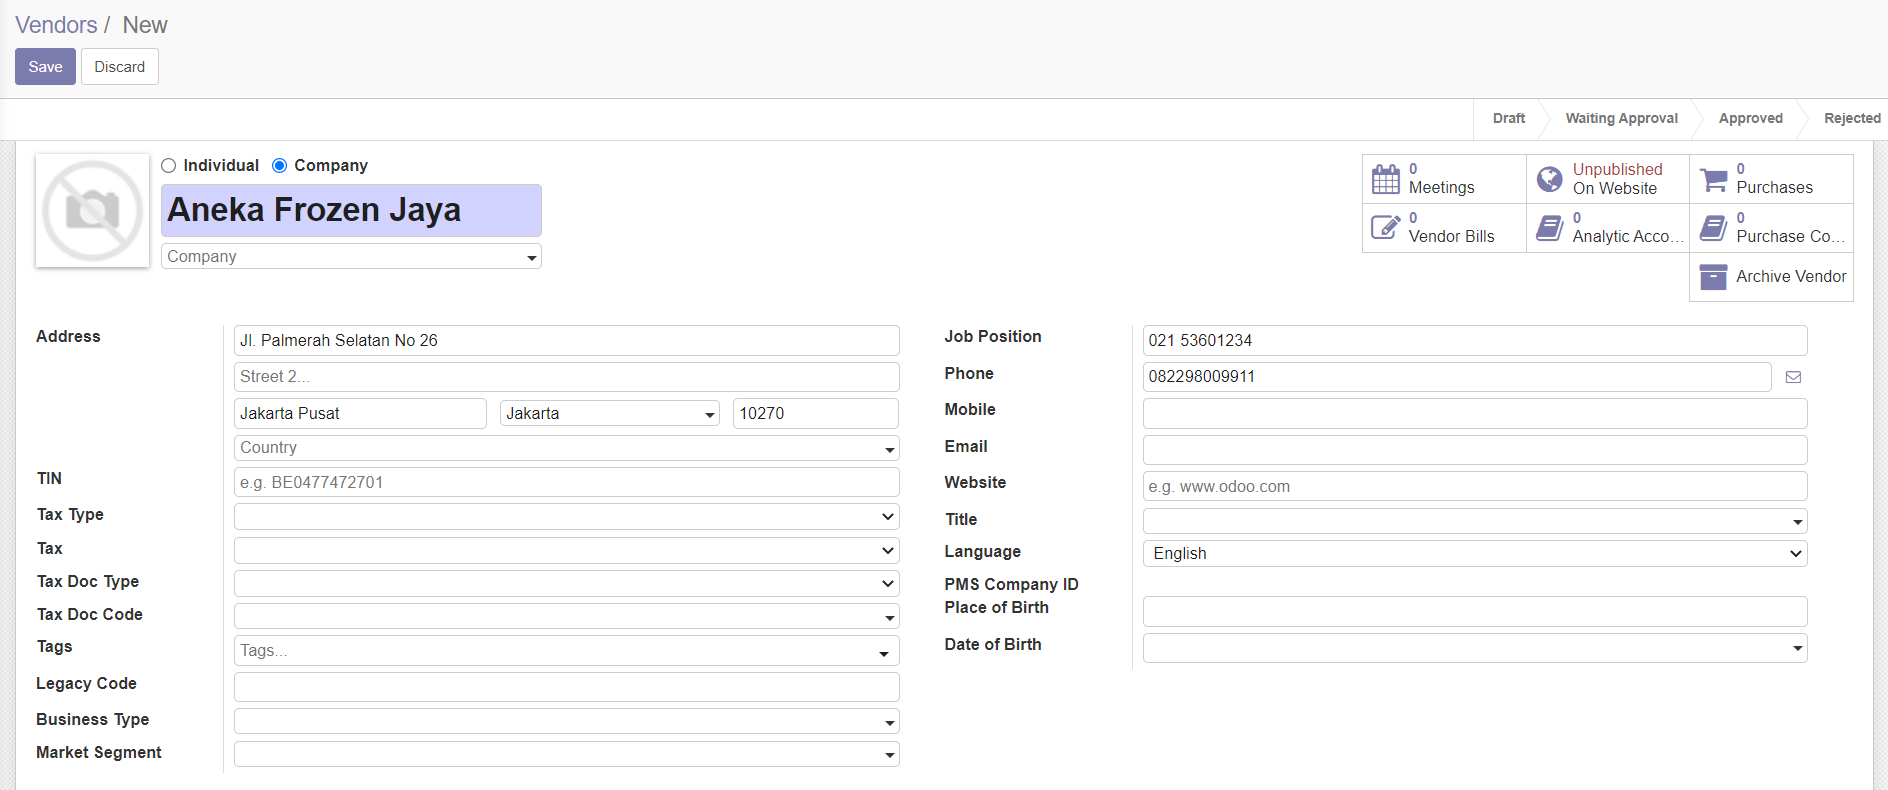Open the Purchases stat button
The image size is (1888, 790).
tap(1771, 179)
